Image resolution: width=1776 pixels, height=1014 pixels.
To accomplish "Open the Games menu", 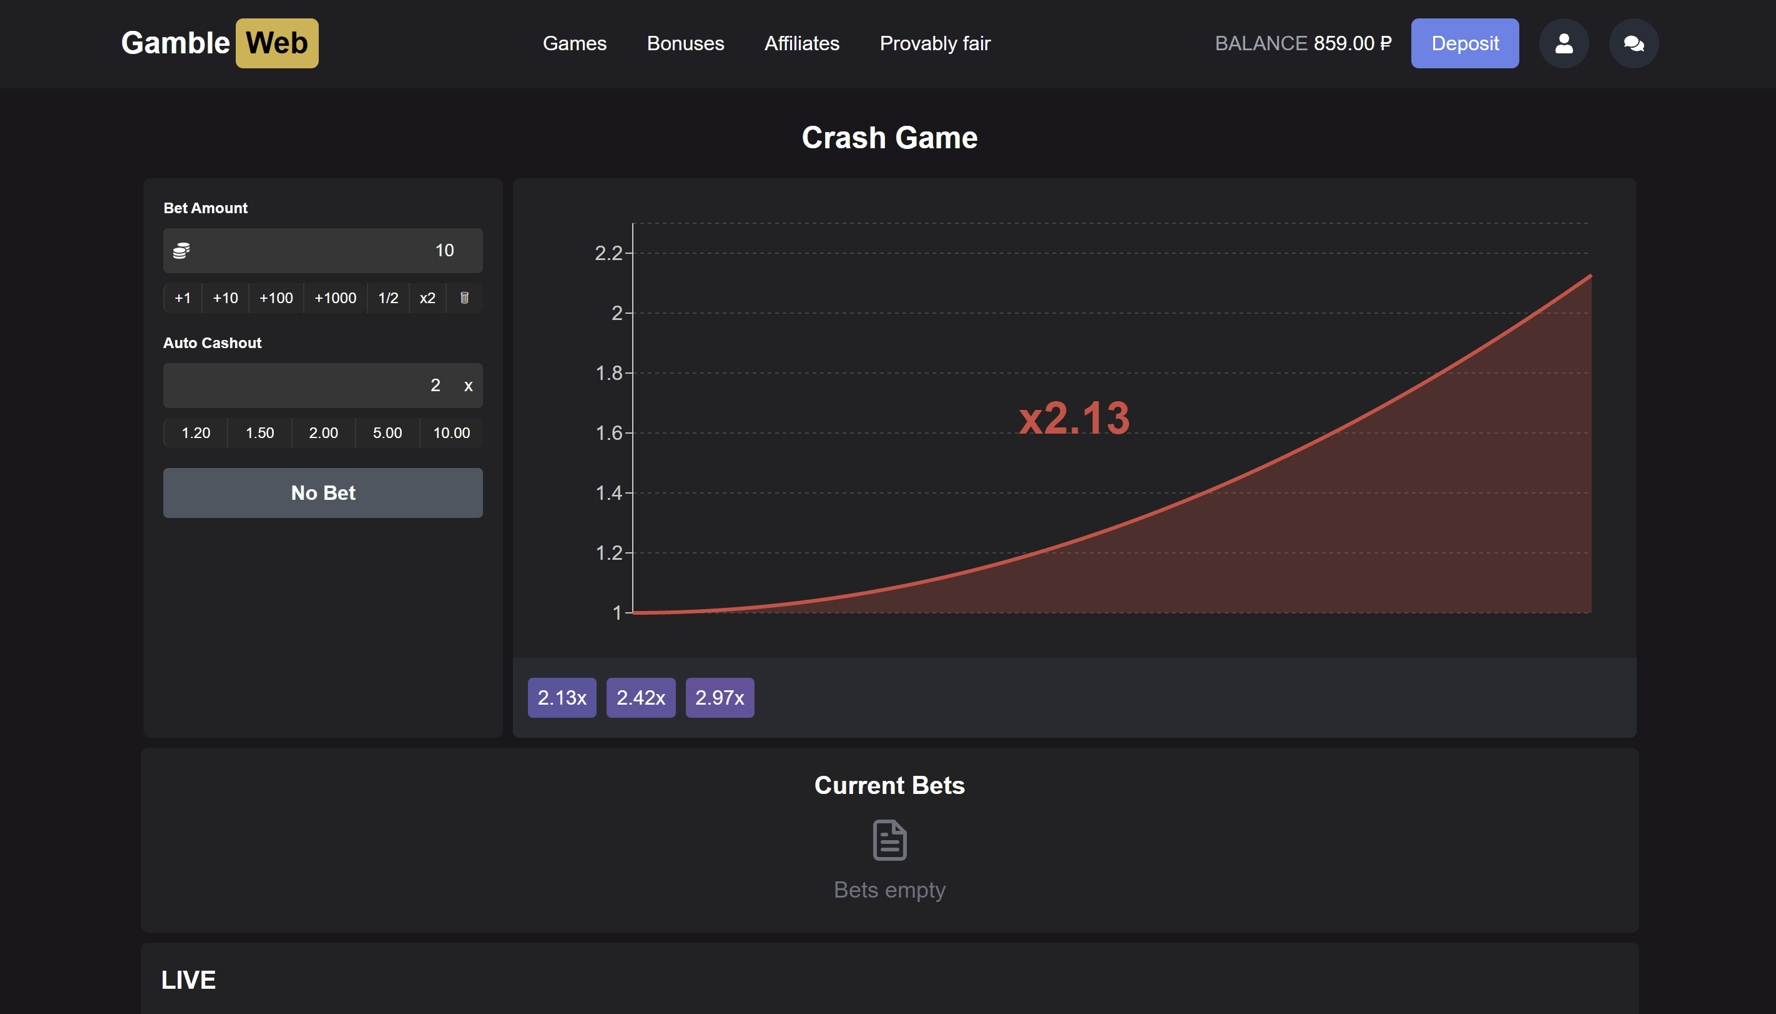I will pos(574,43).
